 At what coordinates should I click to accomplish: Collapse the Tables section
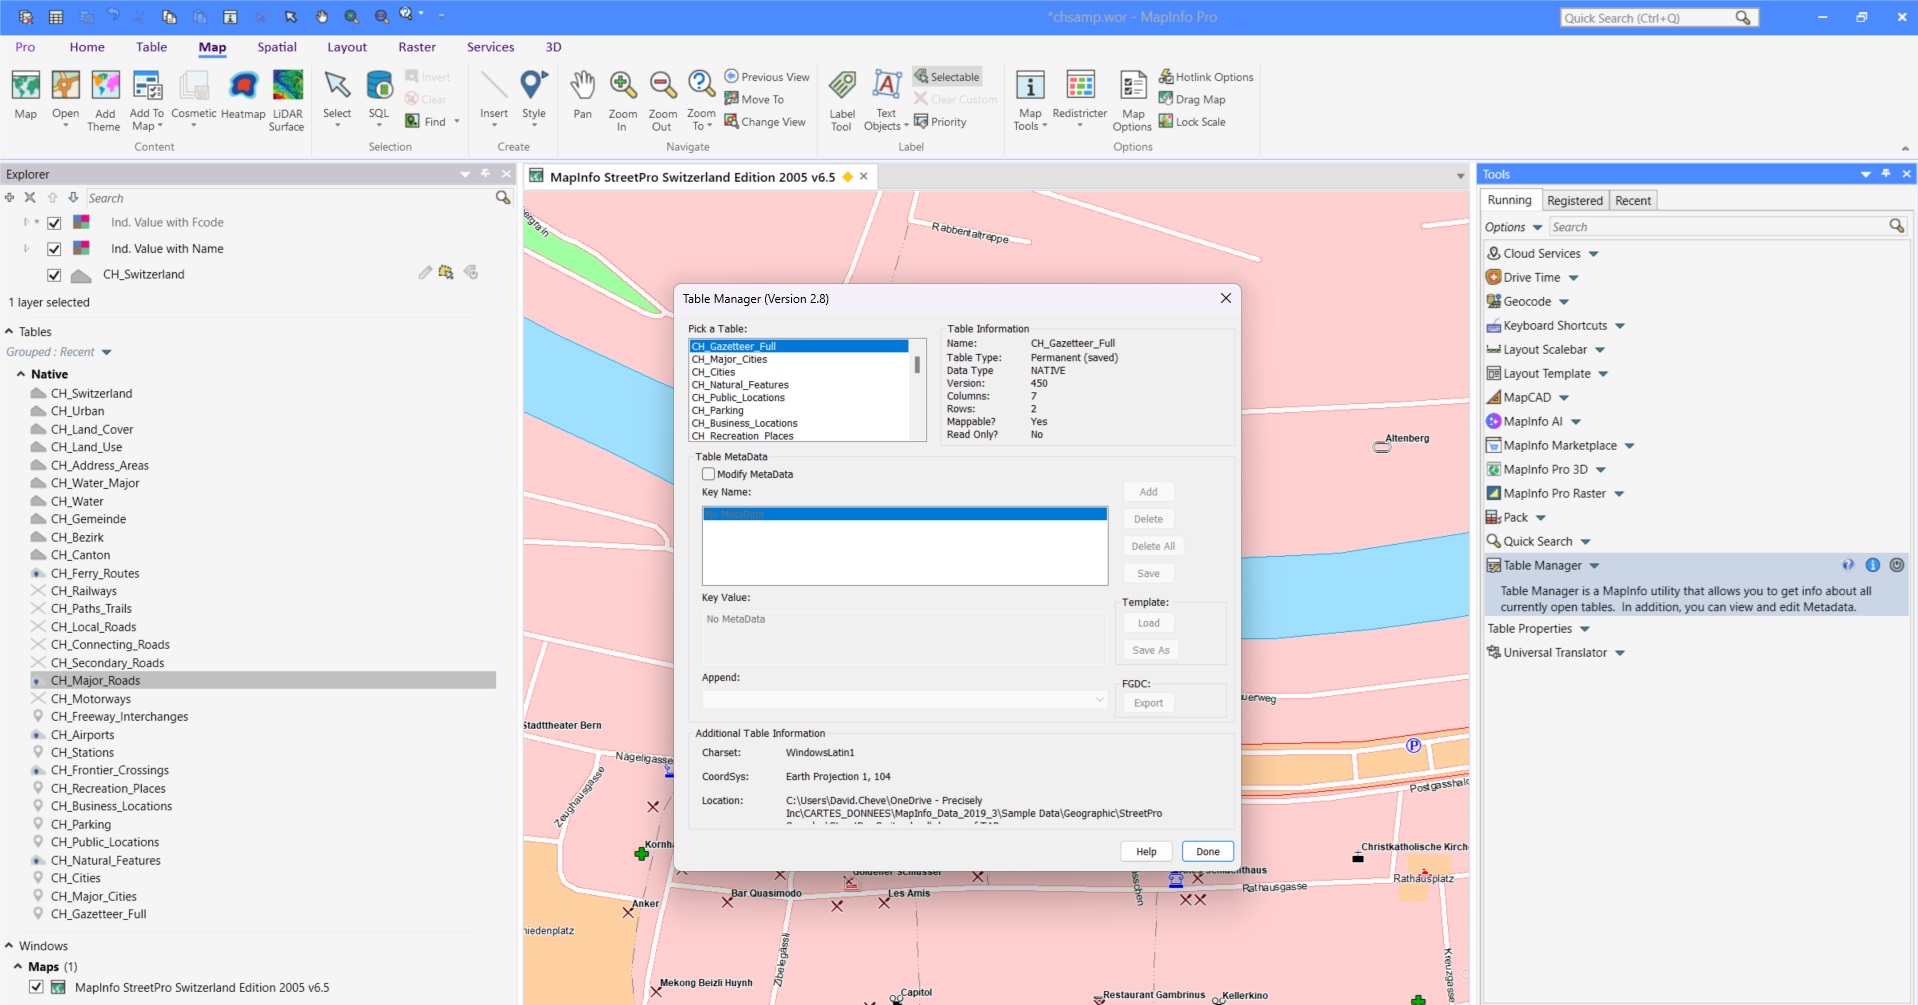click(9, 331)
